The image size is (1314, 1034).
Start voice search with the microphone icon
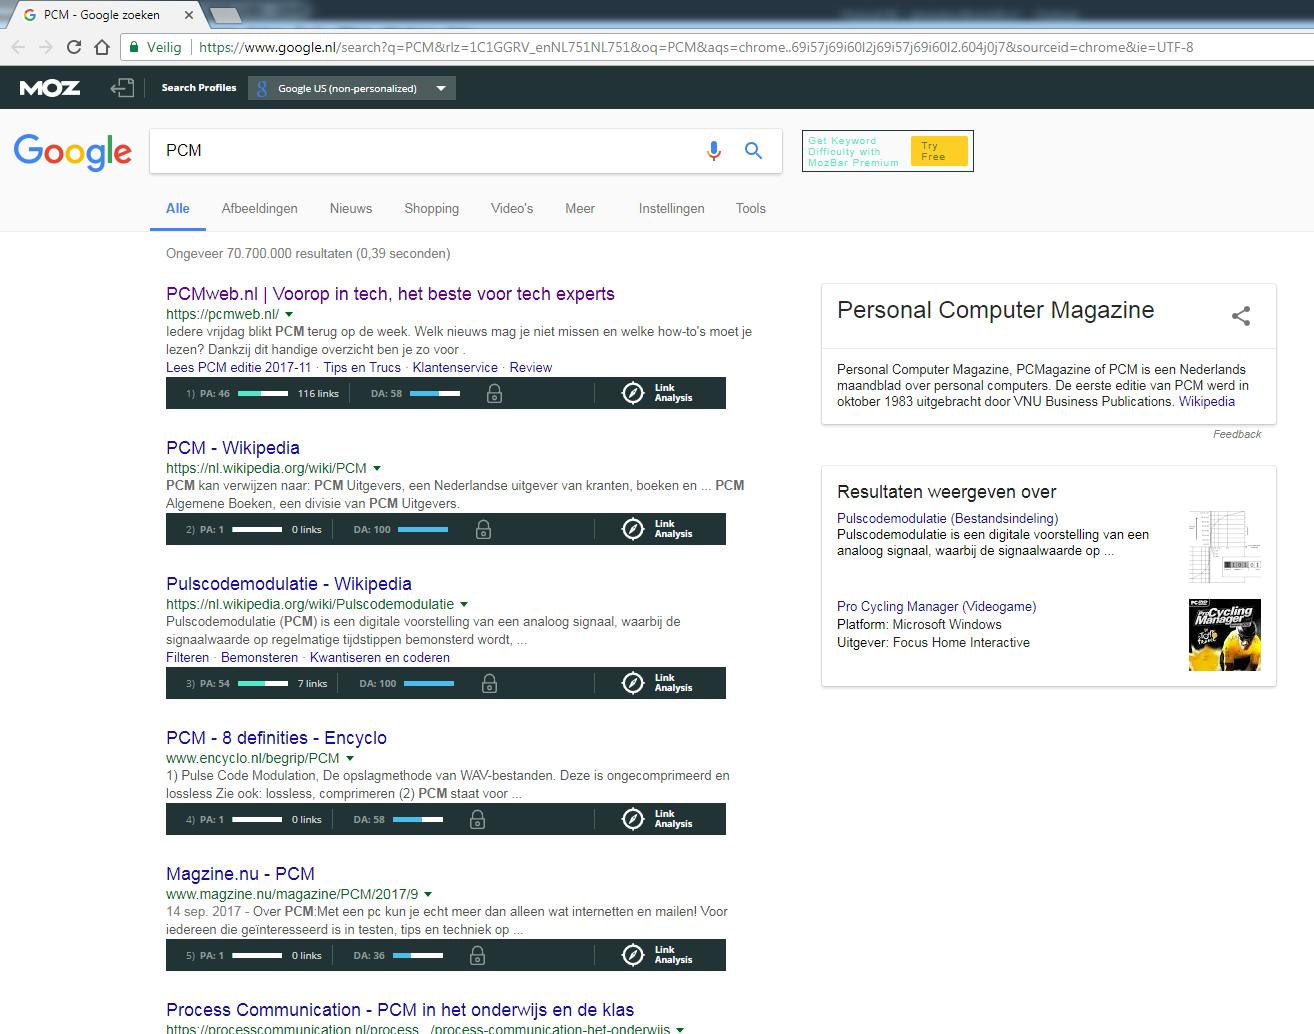click(x=714, y=150)
